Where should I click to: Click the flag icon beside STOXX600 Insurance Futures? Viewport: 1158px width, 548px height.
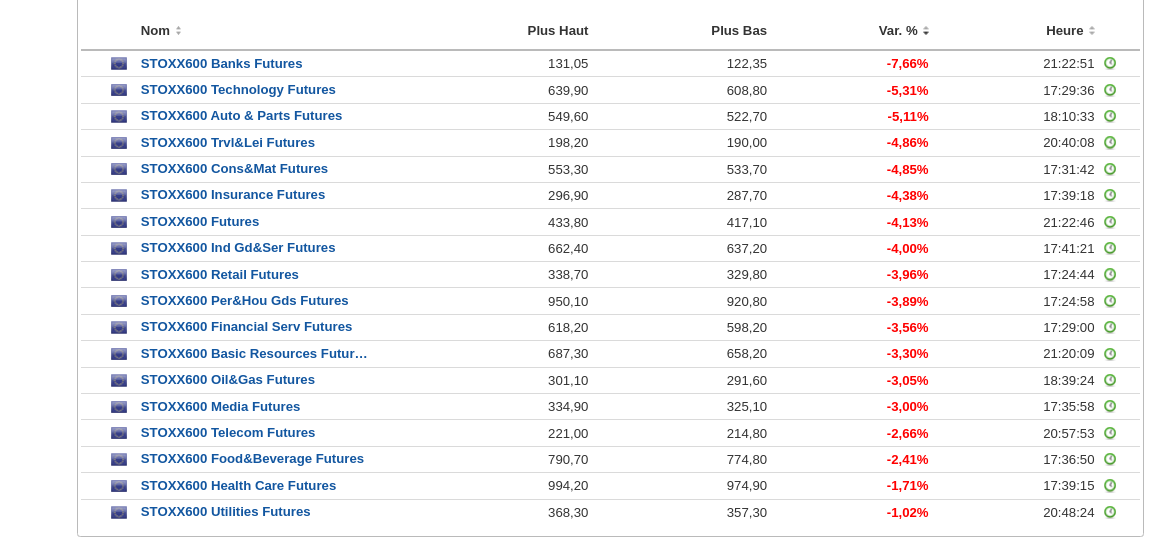[119, 196]
